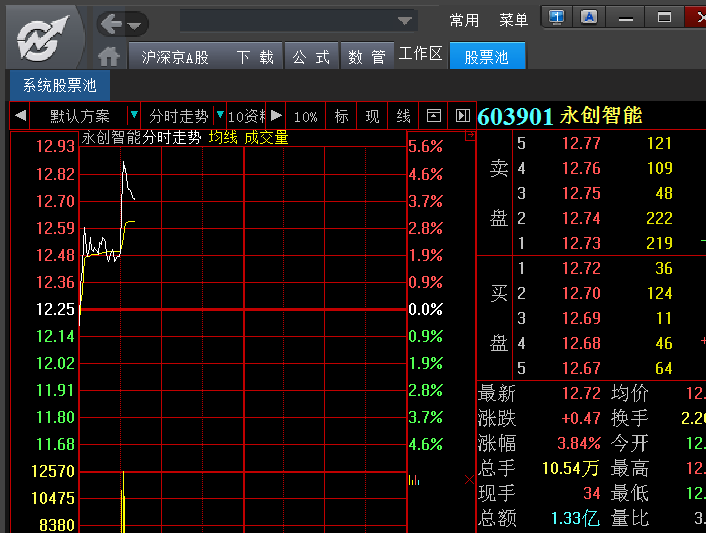Toggle the 线 line button
This screenshot has width=706, height=533.
pyautogui.click(x=403, y=116)
